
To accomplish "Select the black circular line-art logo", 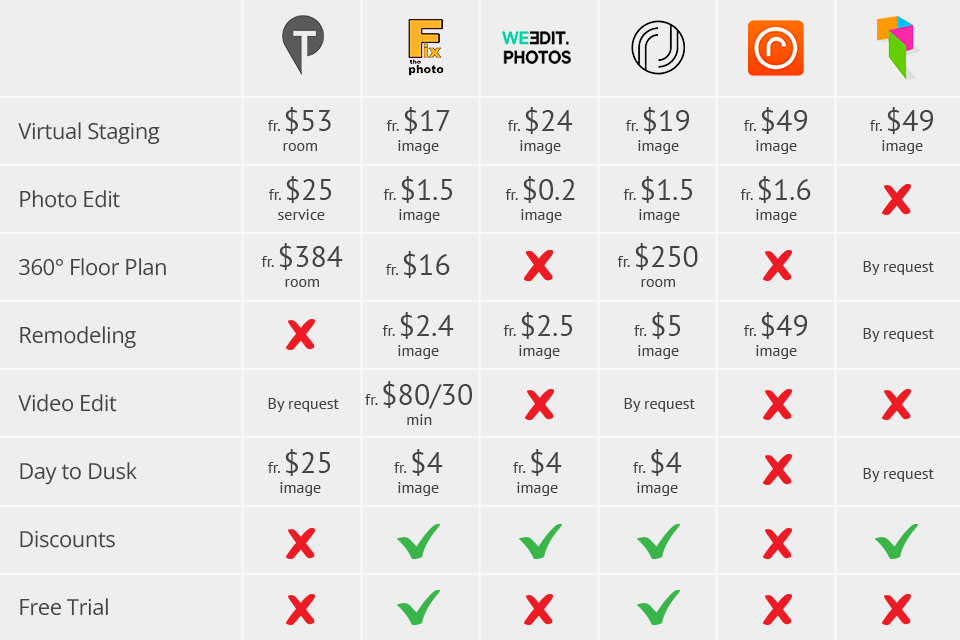I will [x=657, y=47].
